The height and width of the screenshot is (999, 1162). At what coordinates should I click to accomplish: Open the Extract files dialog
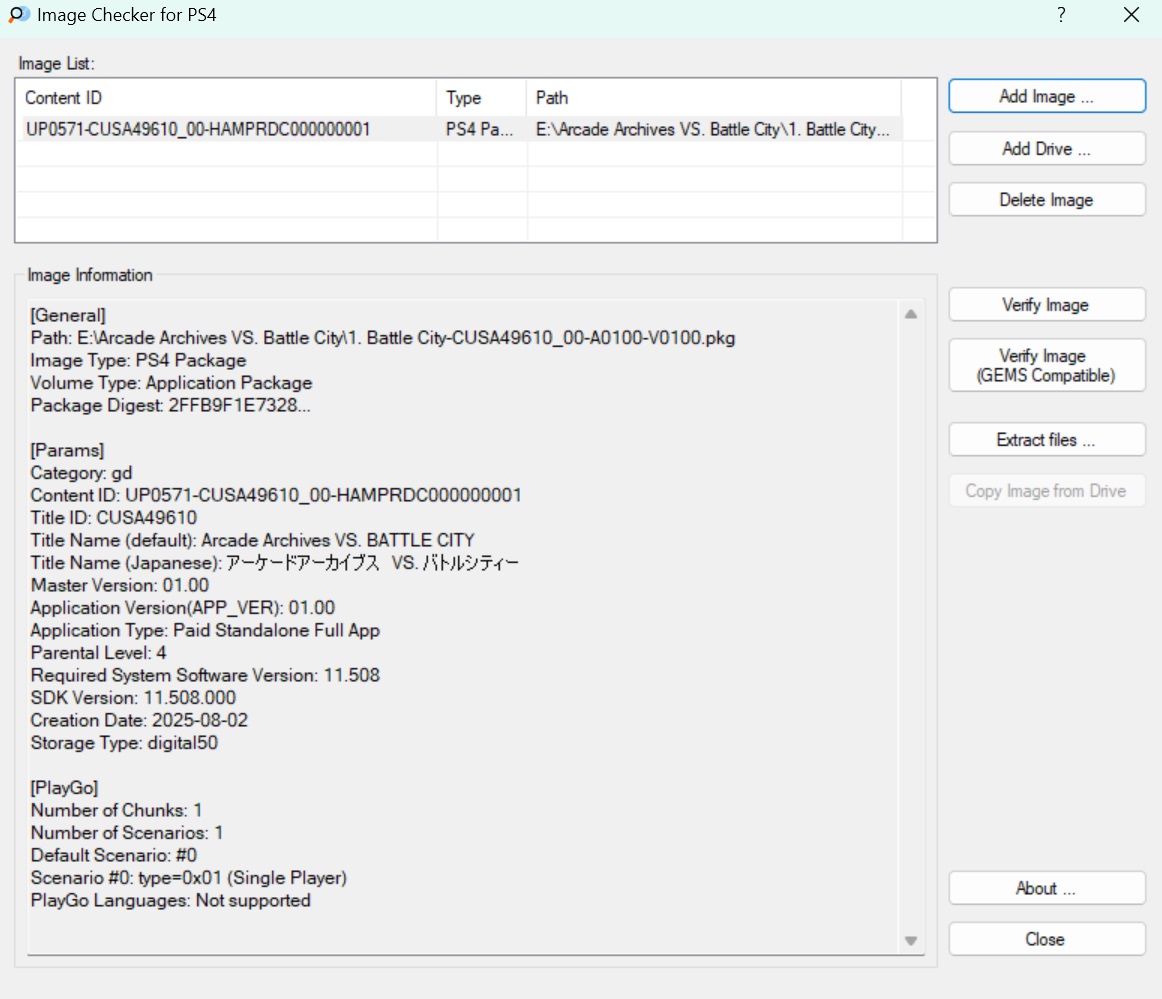pos(1046,440)
